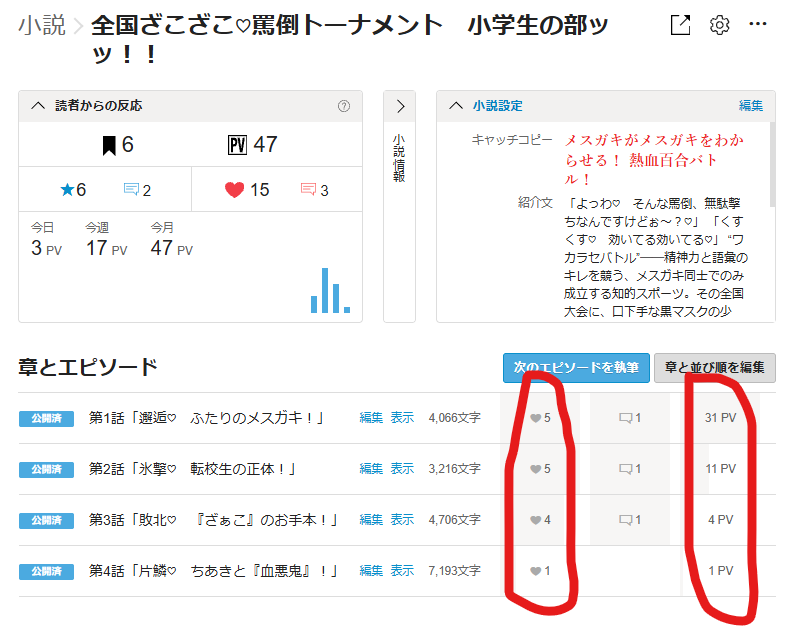Select episode title 第2話「氷撃♡ 転校生の正体！」
The height and width of the screenshot is (626, 800).
193,469
